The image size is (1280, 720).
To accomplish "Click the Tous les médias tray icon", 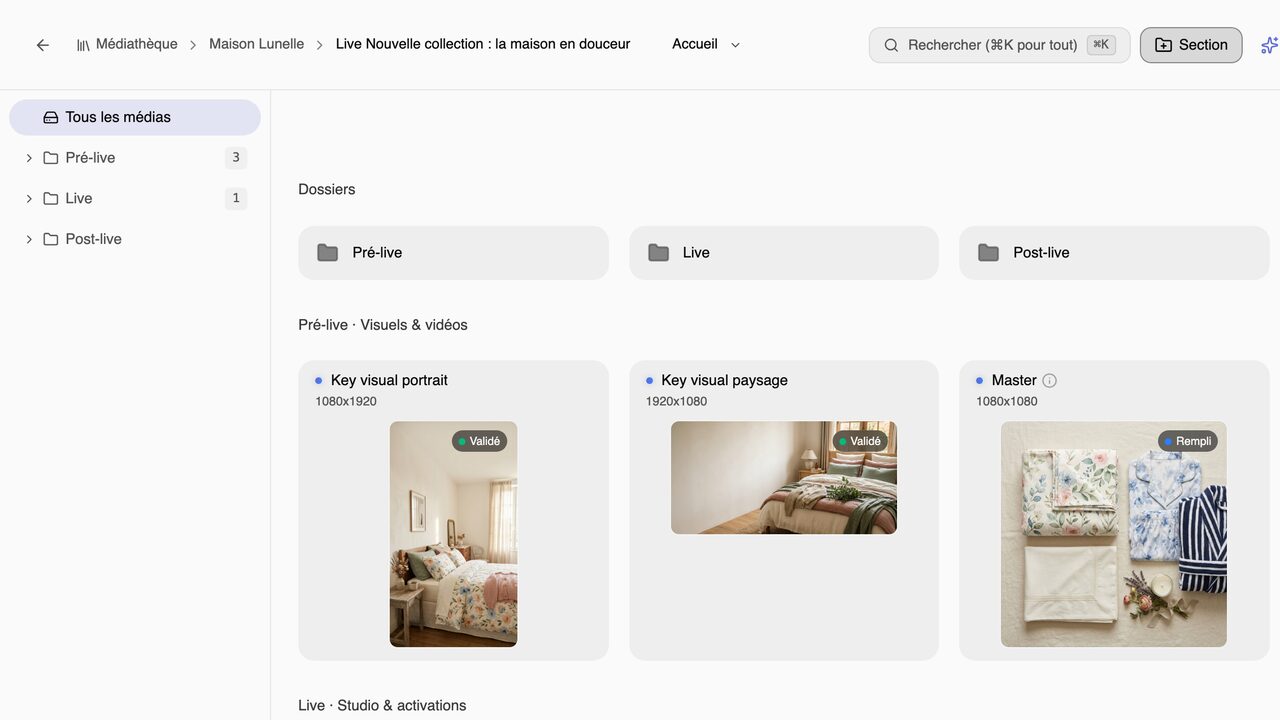I will 51,117.
